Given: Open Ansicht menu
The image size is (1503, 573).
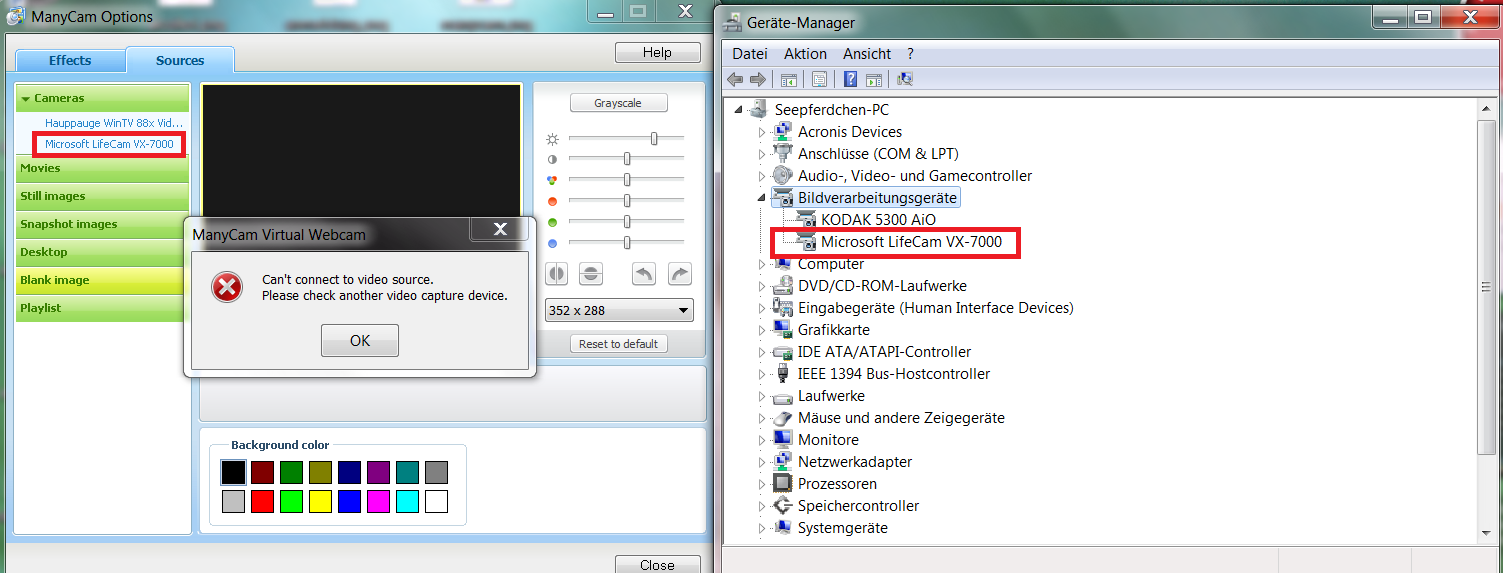Looking at the screenshot, I should click(867, 54).
